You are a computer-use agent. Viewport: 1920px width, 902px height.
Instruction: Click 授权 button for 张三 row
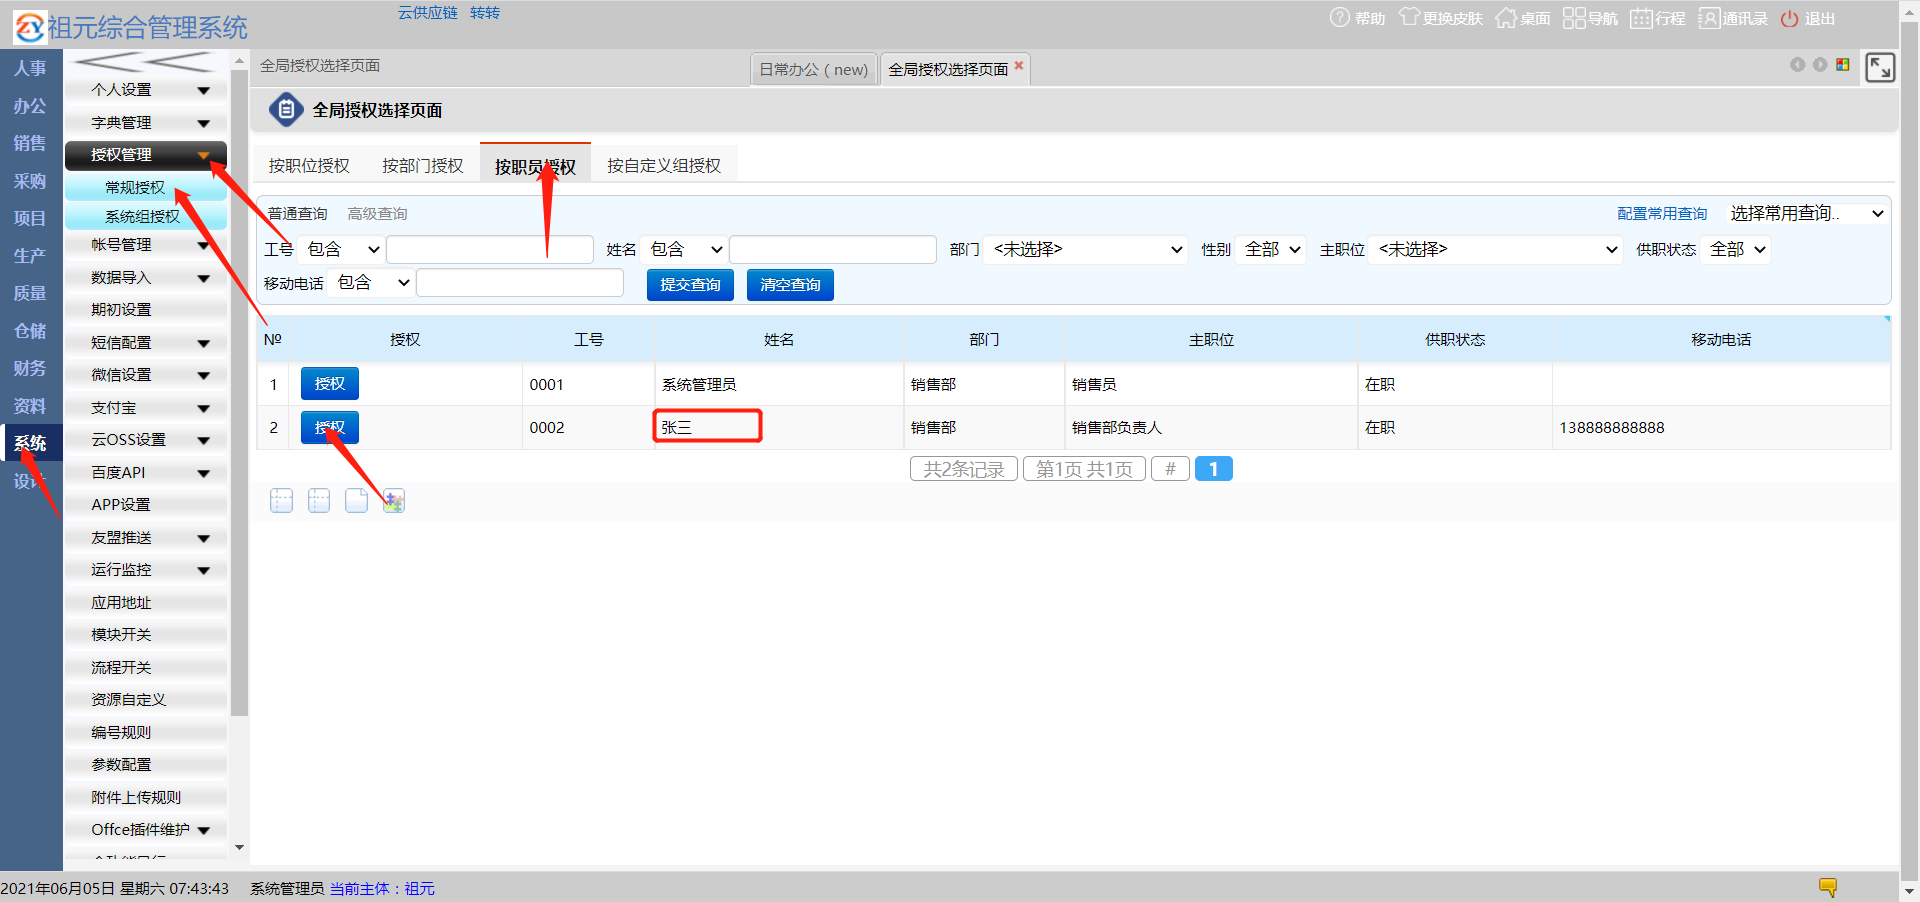pyautogui.click(x=330, y=428)
